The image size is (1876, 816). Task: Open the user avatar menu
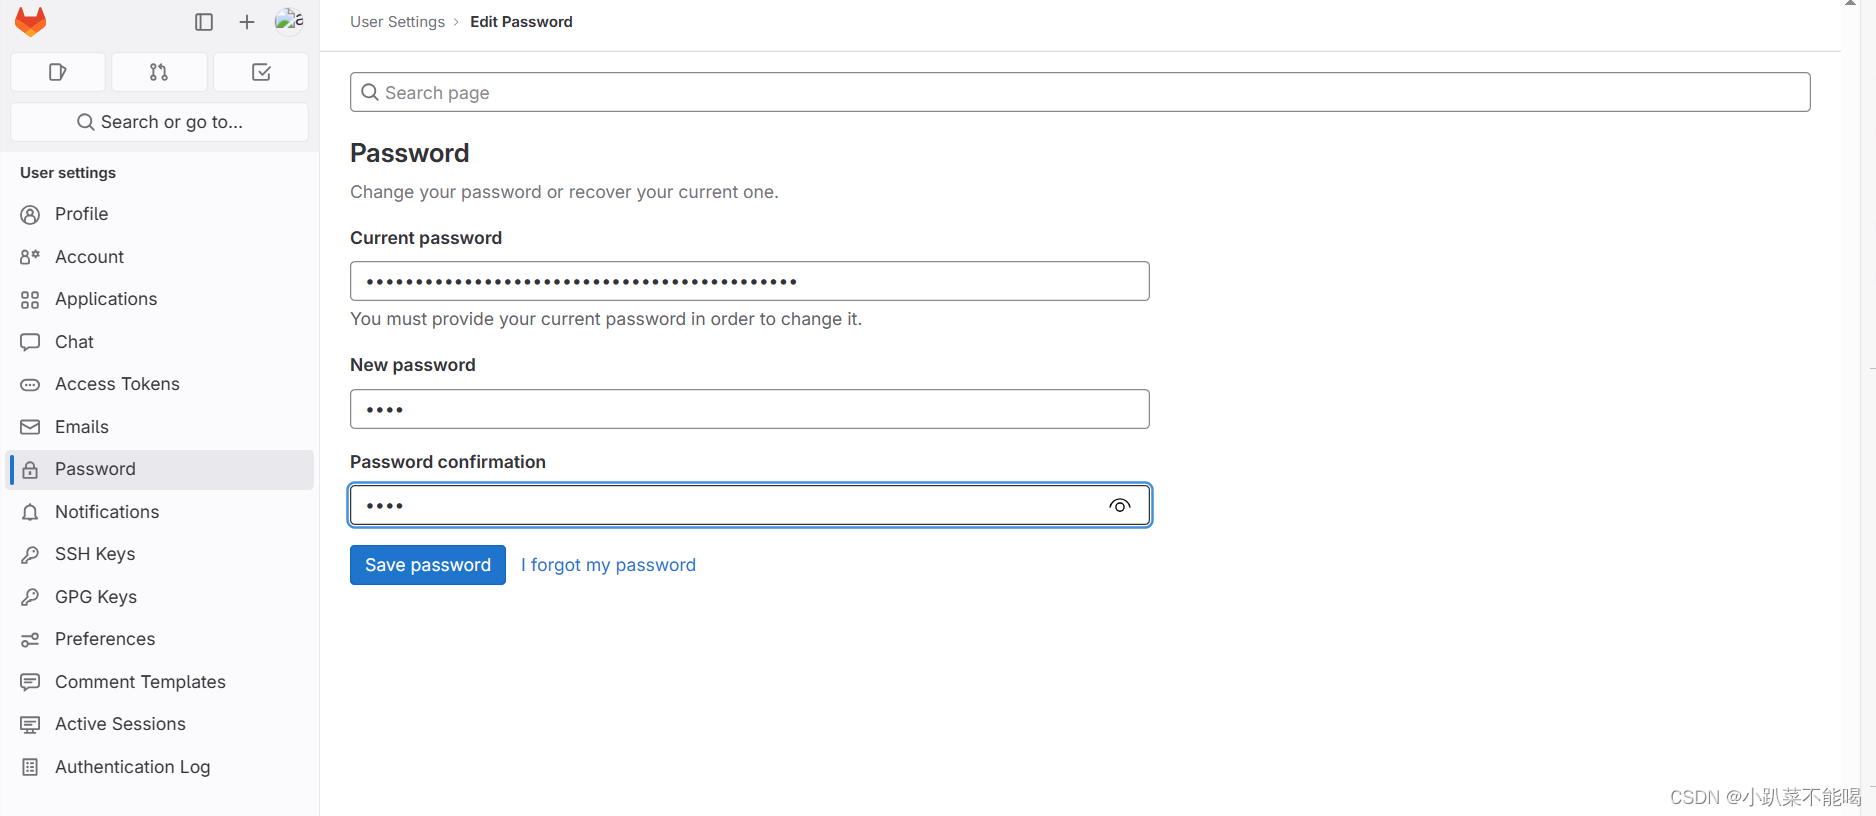(289, 21)
